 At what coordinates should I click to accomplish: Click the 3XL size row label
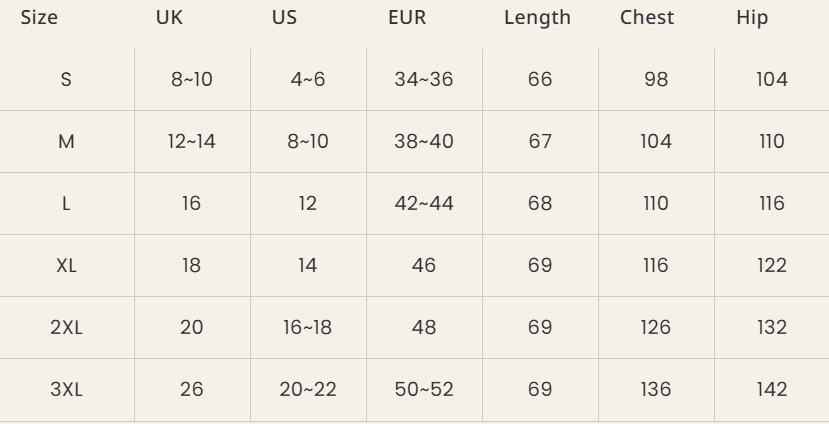click(66, 390)
